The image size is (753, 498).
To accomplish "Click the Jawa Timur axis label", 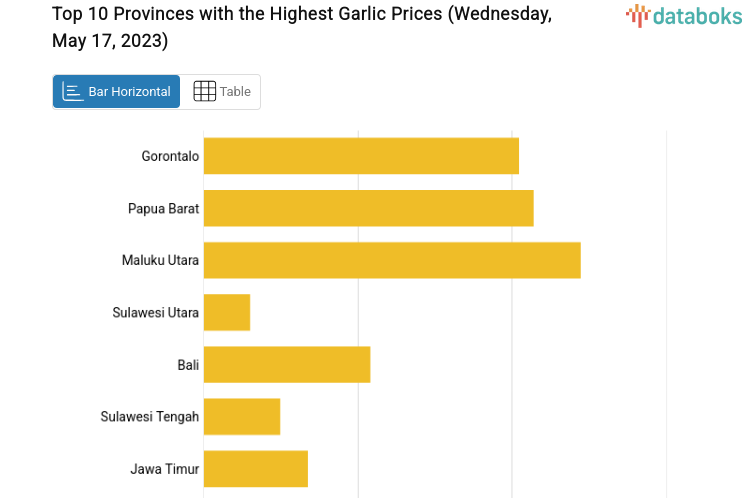I will [x=164, y=468].
